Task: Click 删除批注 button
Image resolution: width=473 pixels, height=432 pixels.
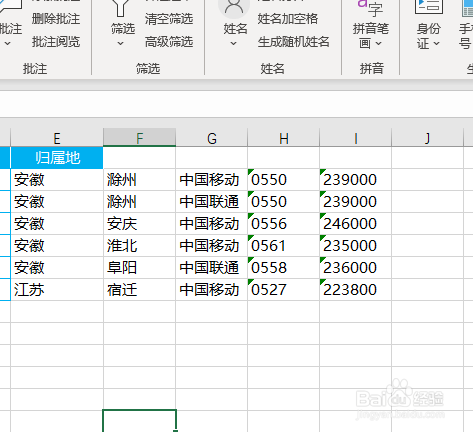Action: point(56,19)
